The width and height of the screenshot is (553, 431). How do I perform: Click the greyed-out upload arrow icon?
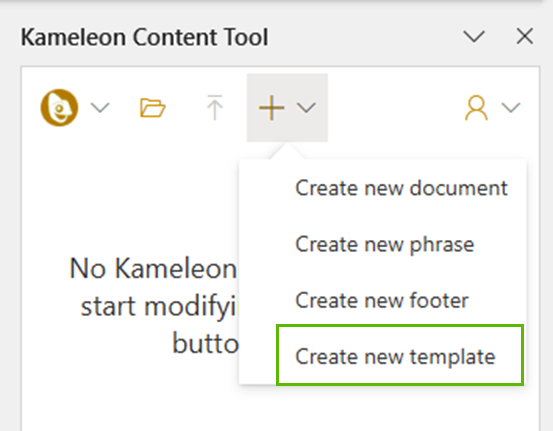[x=214, y=107]
